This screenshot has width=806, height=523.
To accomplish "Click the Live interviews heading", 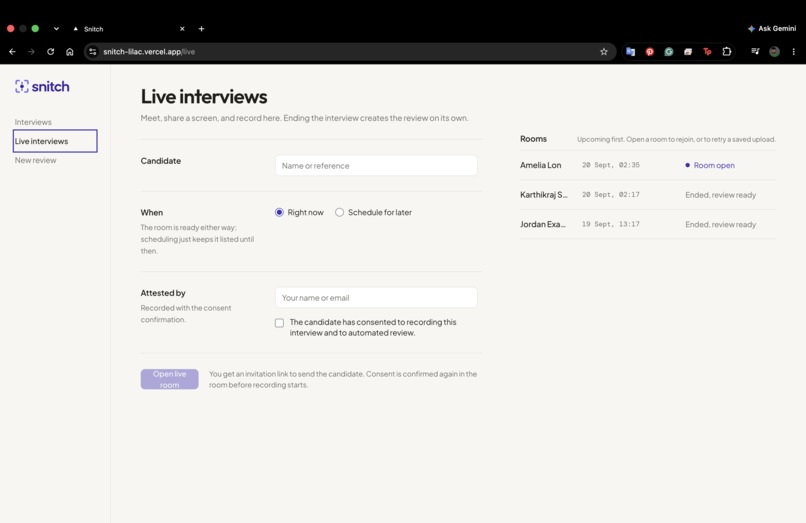I will click(x=204, y=97).
